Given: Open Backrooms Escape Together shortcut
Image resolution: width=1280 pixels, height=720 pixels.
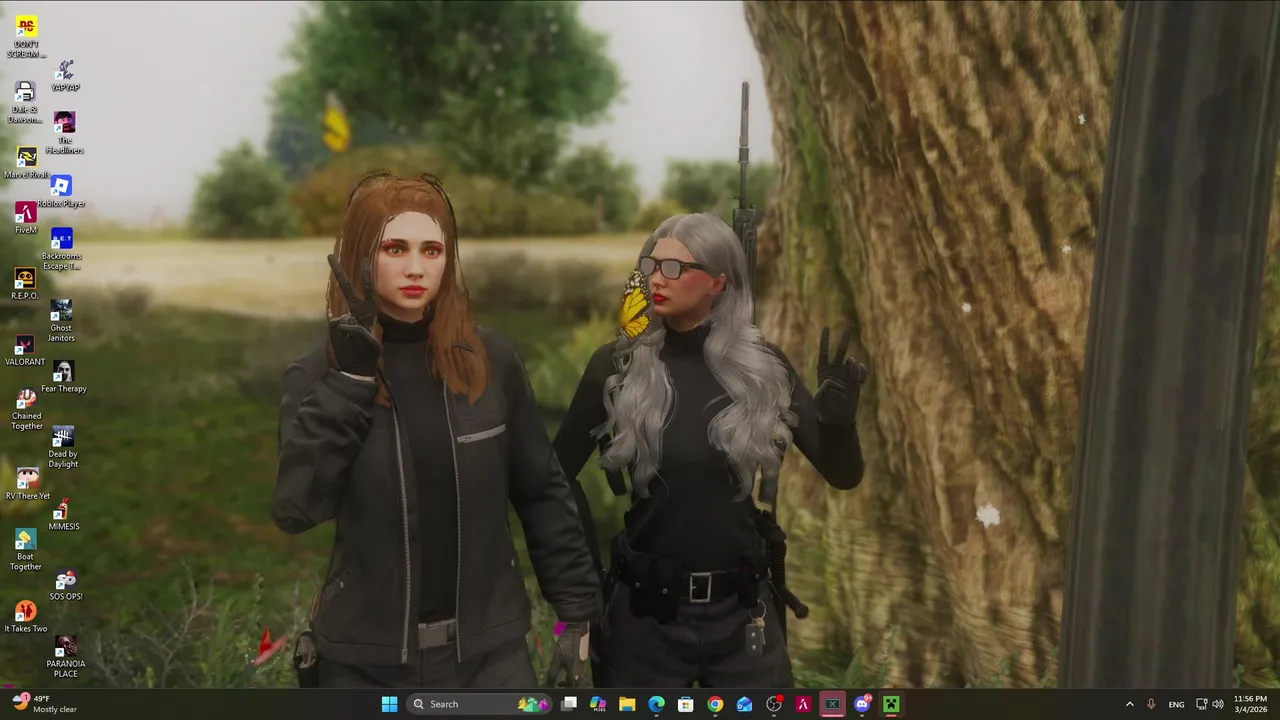Looking at the screenshot, I should pos(61,249).
